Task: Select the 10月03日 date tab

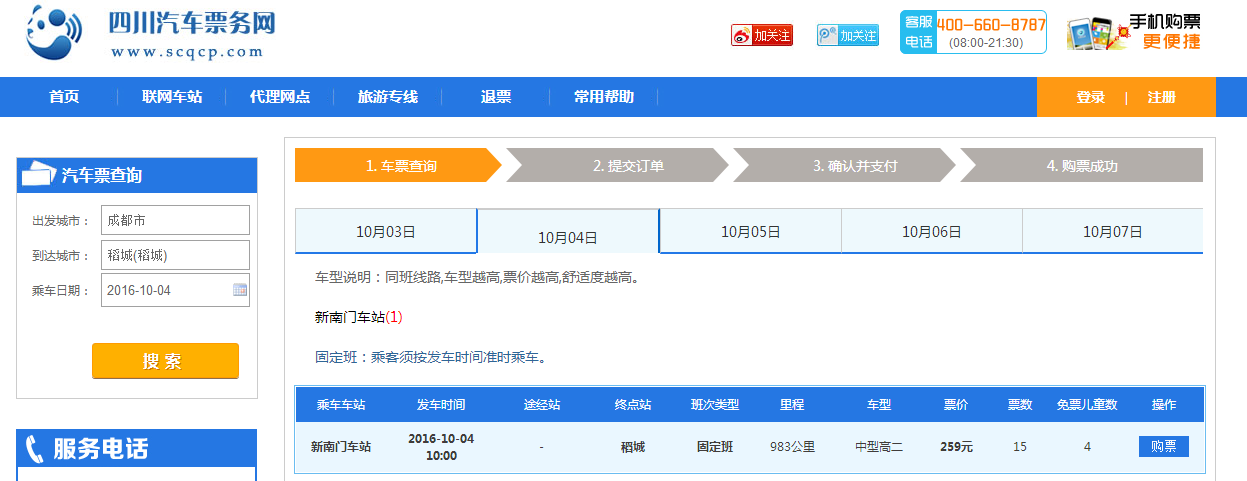Action: pos(385,232)
